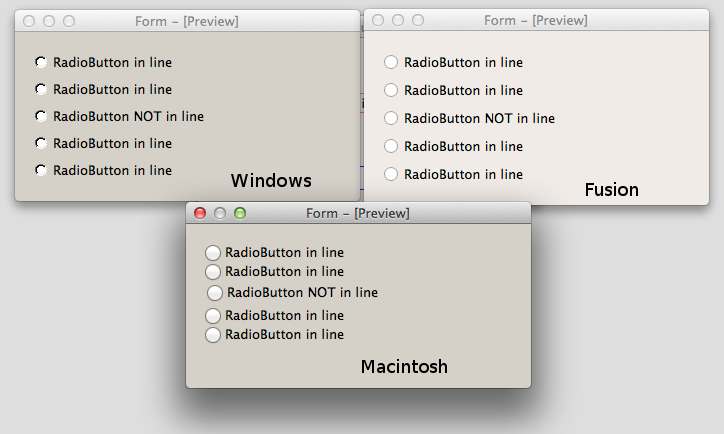Choose 'RadioButton NOT in line' in Windows form
724x434 pixels.
click(x=41, y=116)
